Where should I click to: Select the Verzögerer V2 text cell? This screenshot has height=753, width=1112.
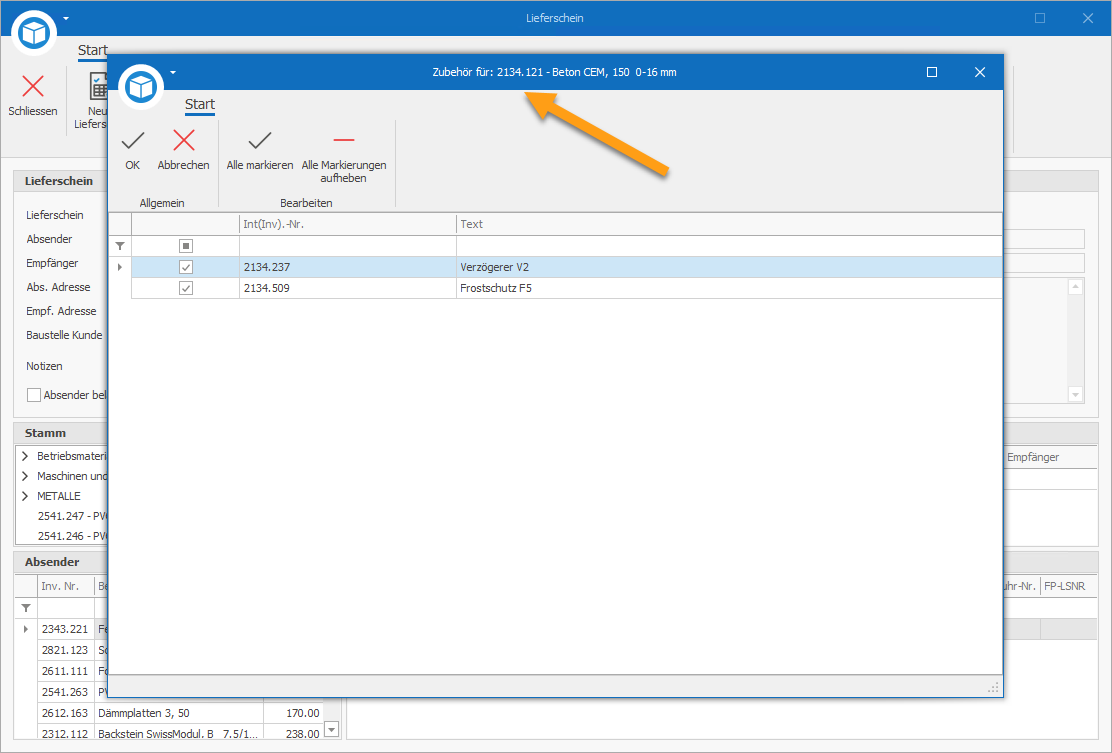click(x=729, y=267)
